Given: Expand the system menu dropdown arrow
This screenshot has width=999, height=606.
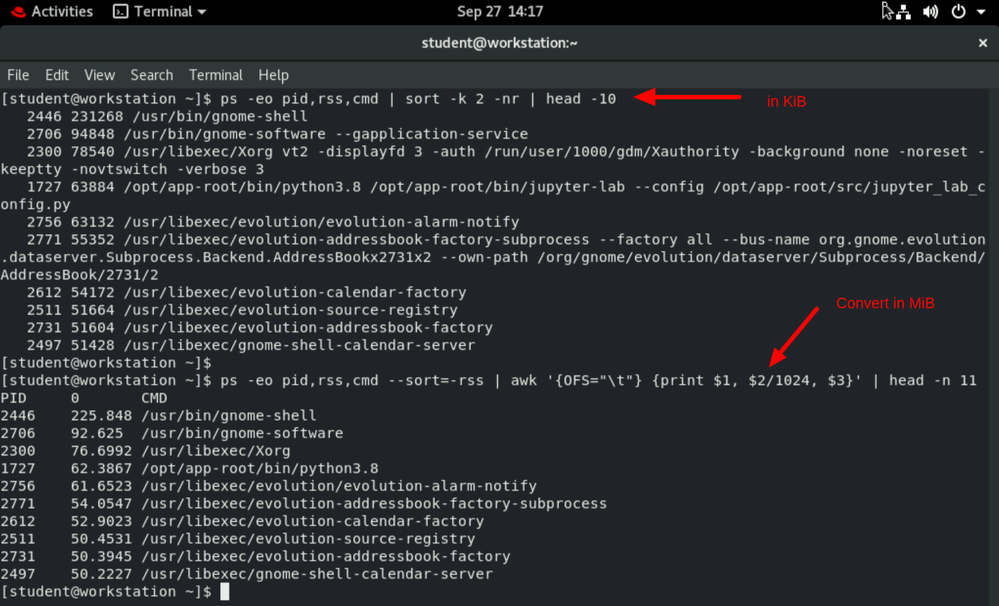Looking at the screenshot, I should pos(979,12).
